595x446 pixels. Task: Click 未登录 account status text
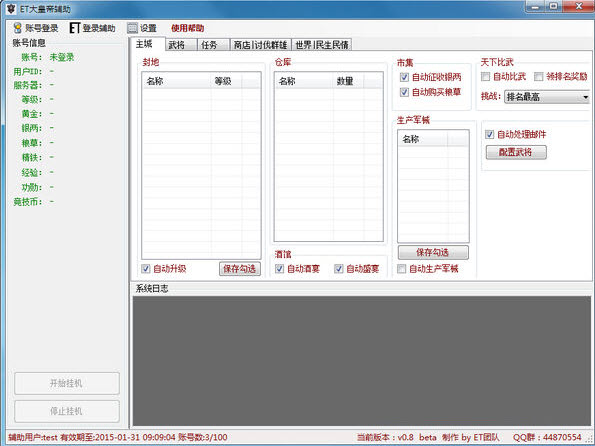pos(61,57)
